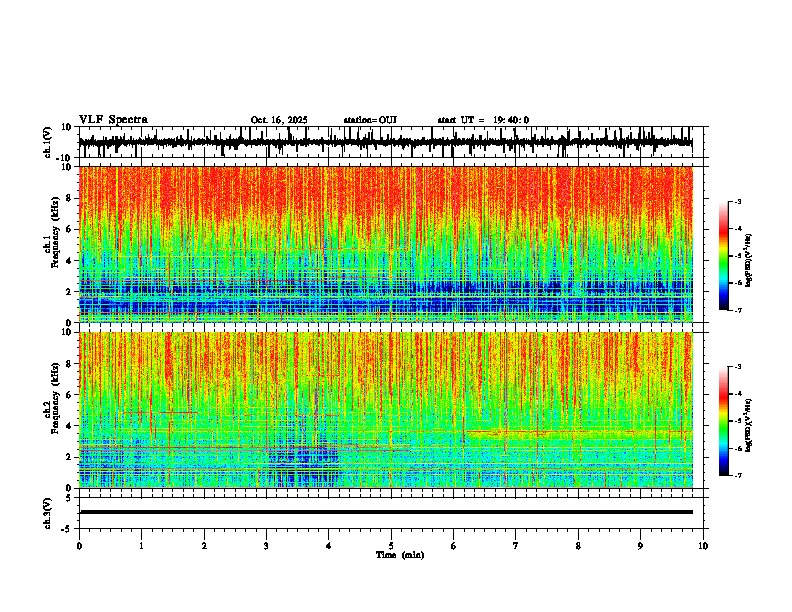Click the '1' minute tick on time axis
Viewport: 792px width, 612px height.
point(141,546)
